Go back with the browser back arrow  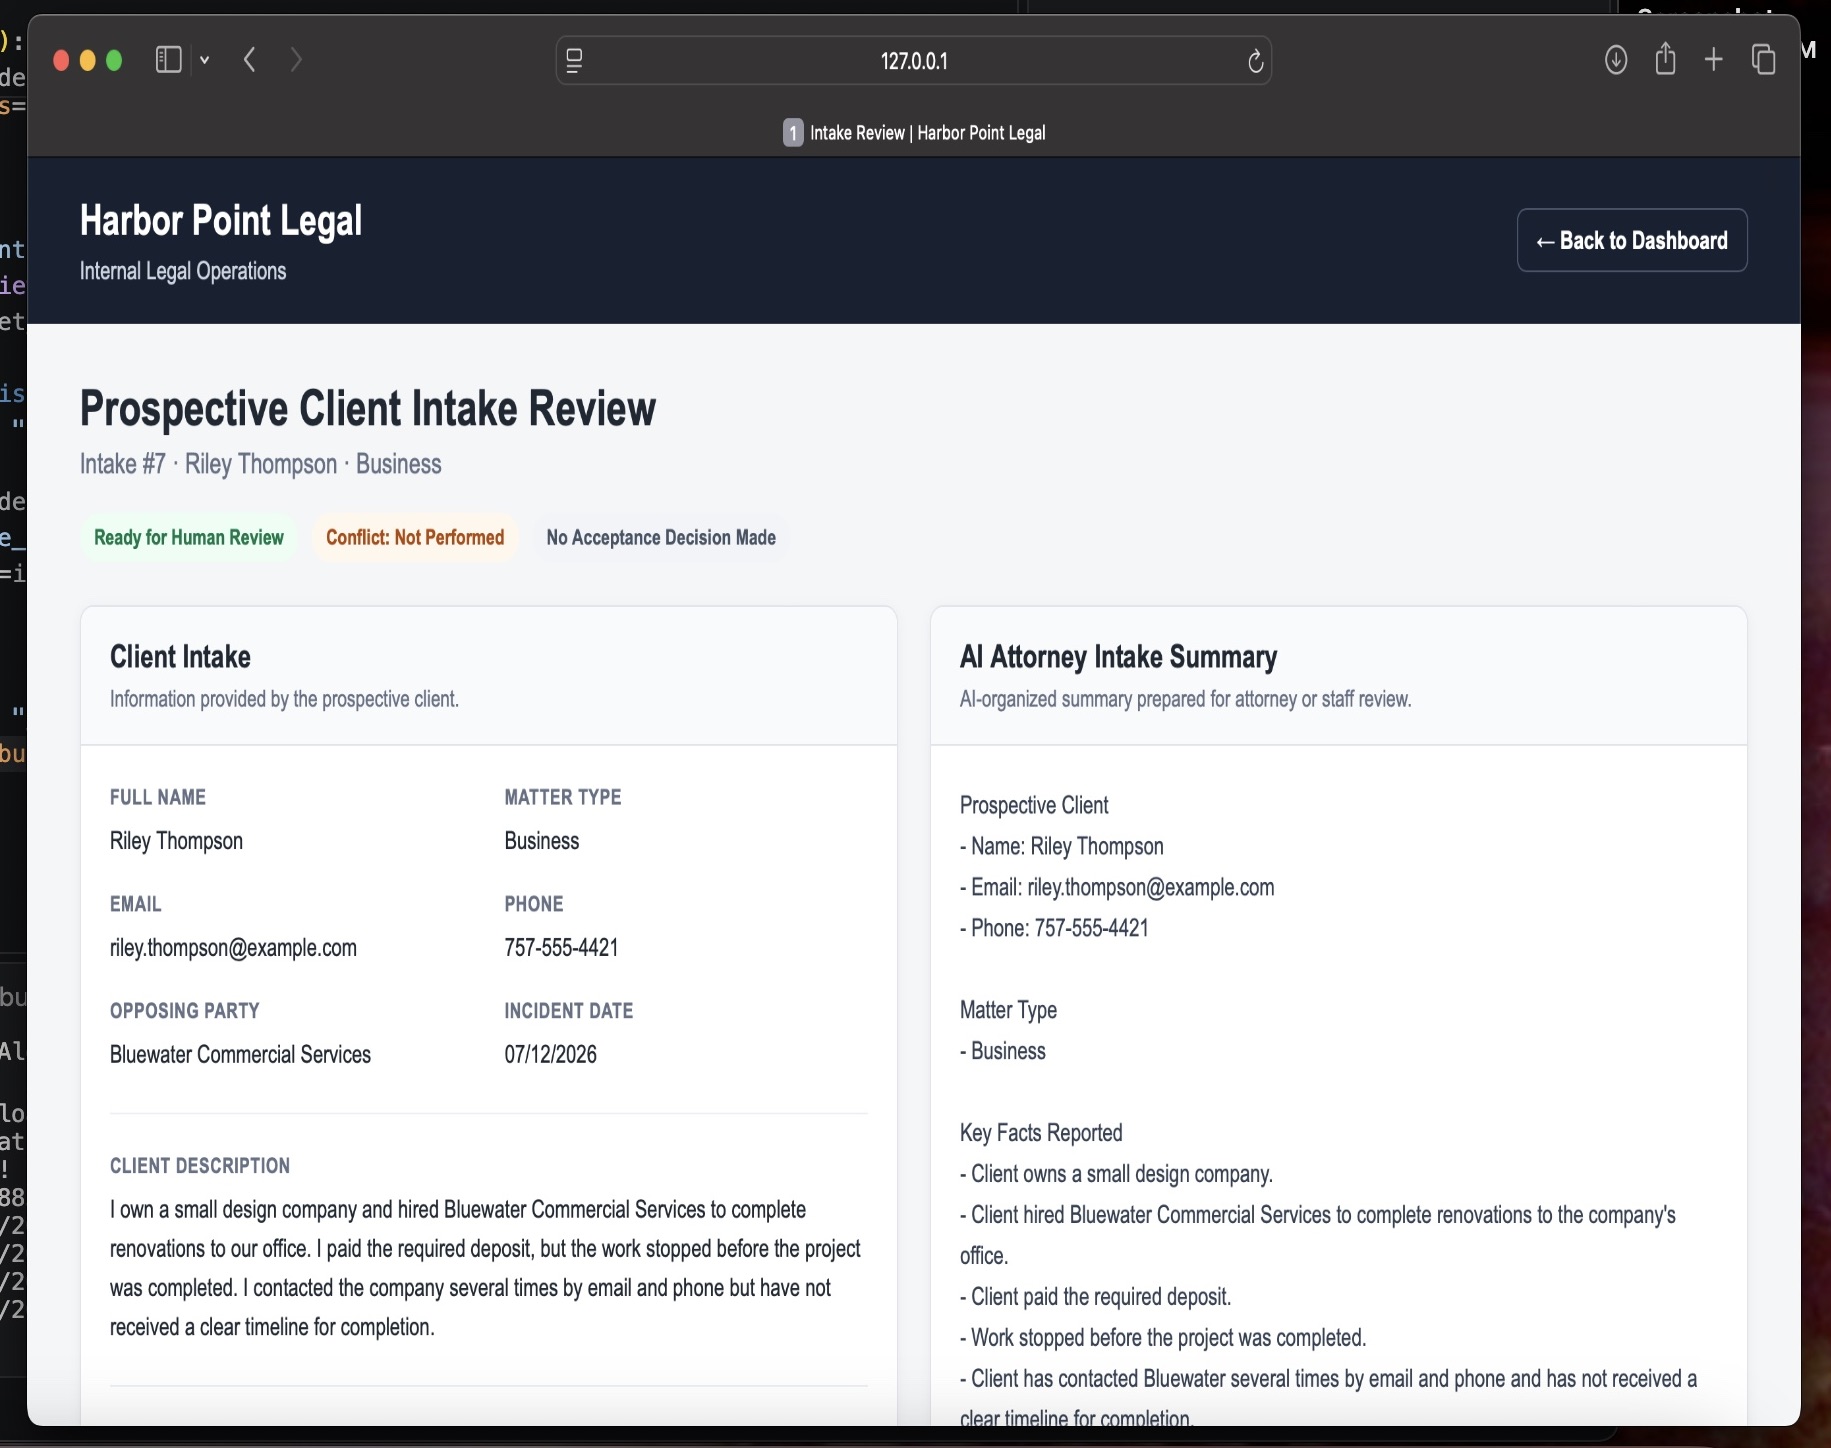click(250, 60)
